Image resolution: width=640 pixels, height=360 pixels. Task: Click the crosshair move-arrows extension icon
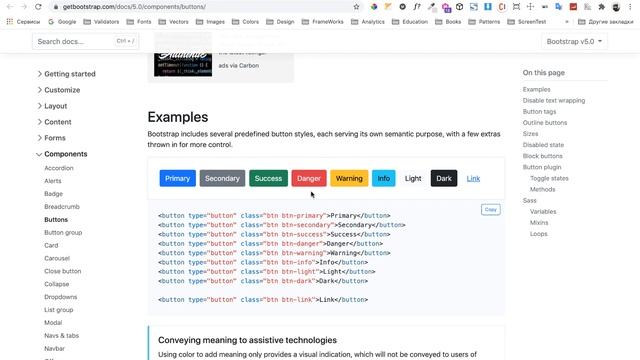click(530, 7)
